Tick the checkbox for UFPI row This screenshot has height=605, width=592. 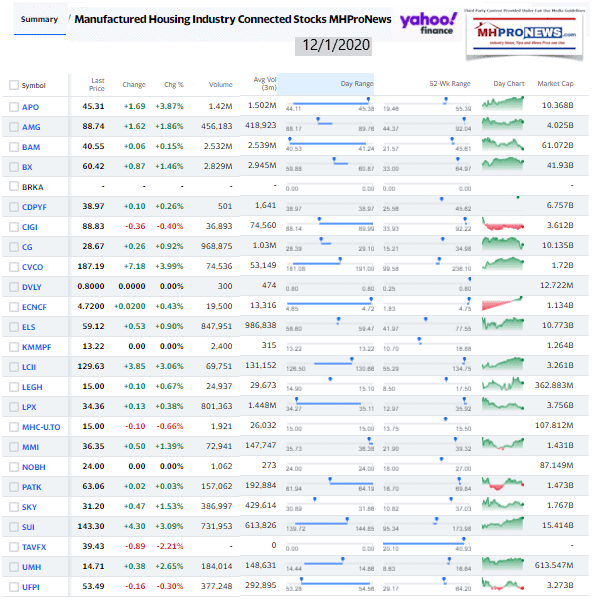point(14,587)
